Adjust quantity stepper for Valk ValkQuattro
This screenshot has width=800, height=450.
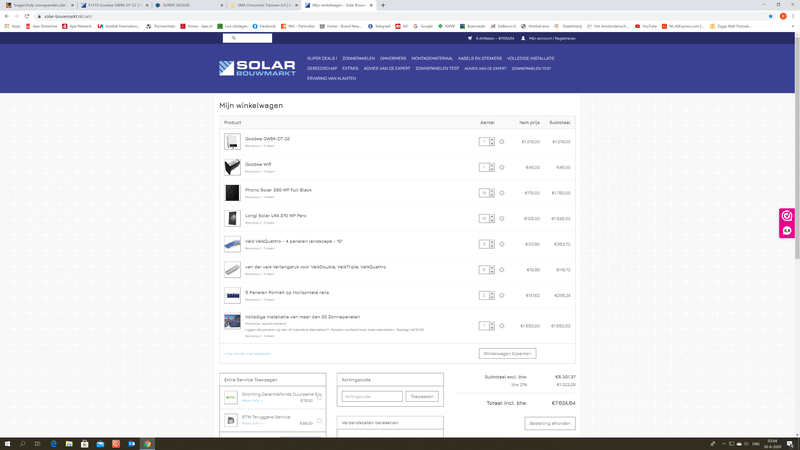pos(492,244)
